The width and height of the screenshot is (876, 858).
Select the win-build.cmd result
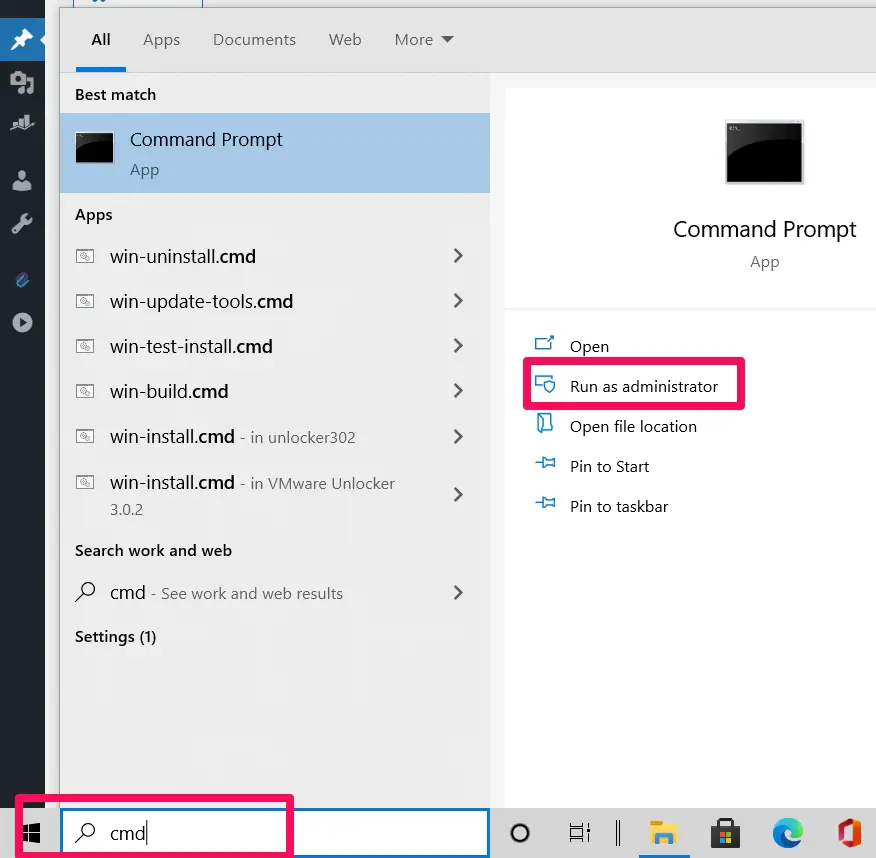pos(275,391)
